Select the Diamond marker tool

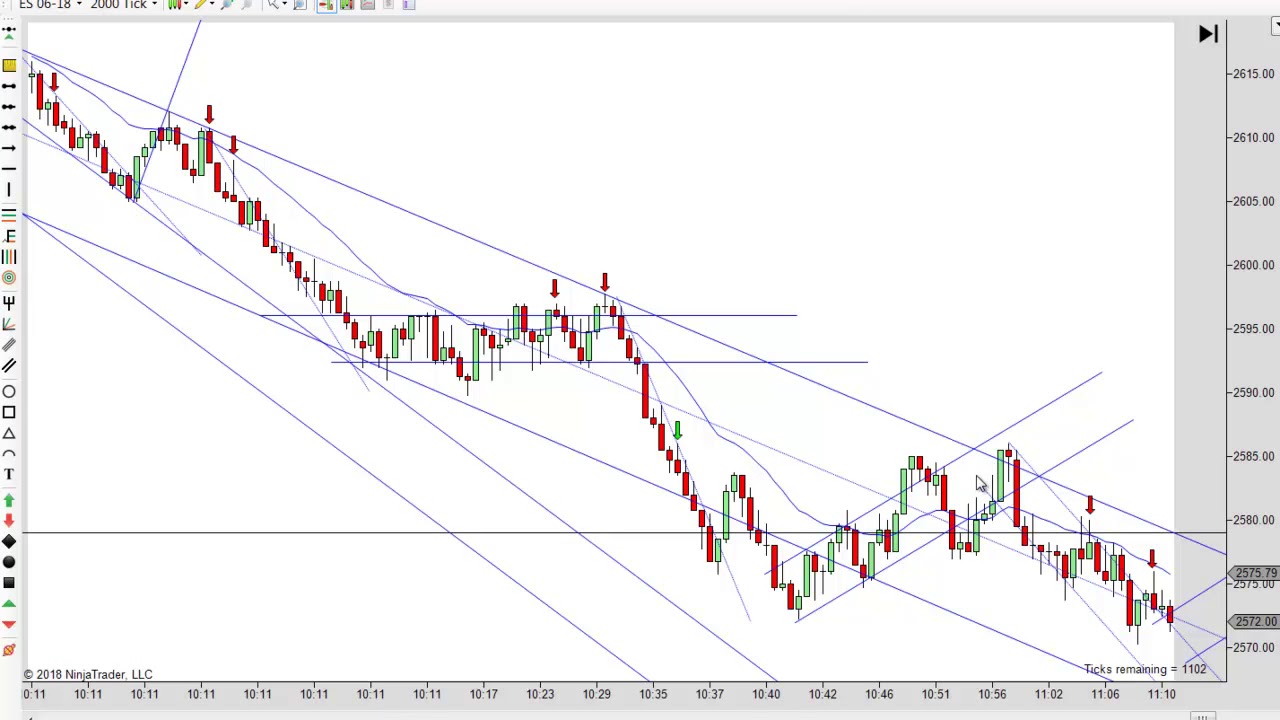[x=9, y=541]
